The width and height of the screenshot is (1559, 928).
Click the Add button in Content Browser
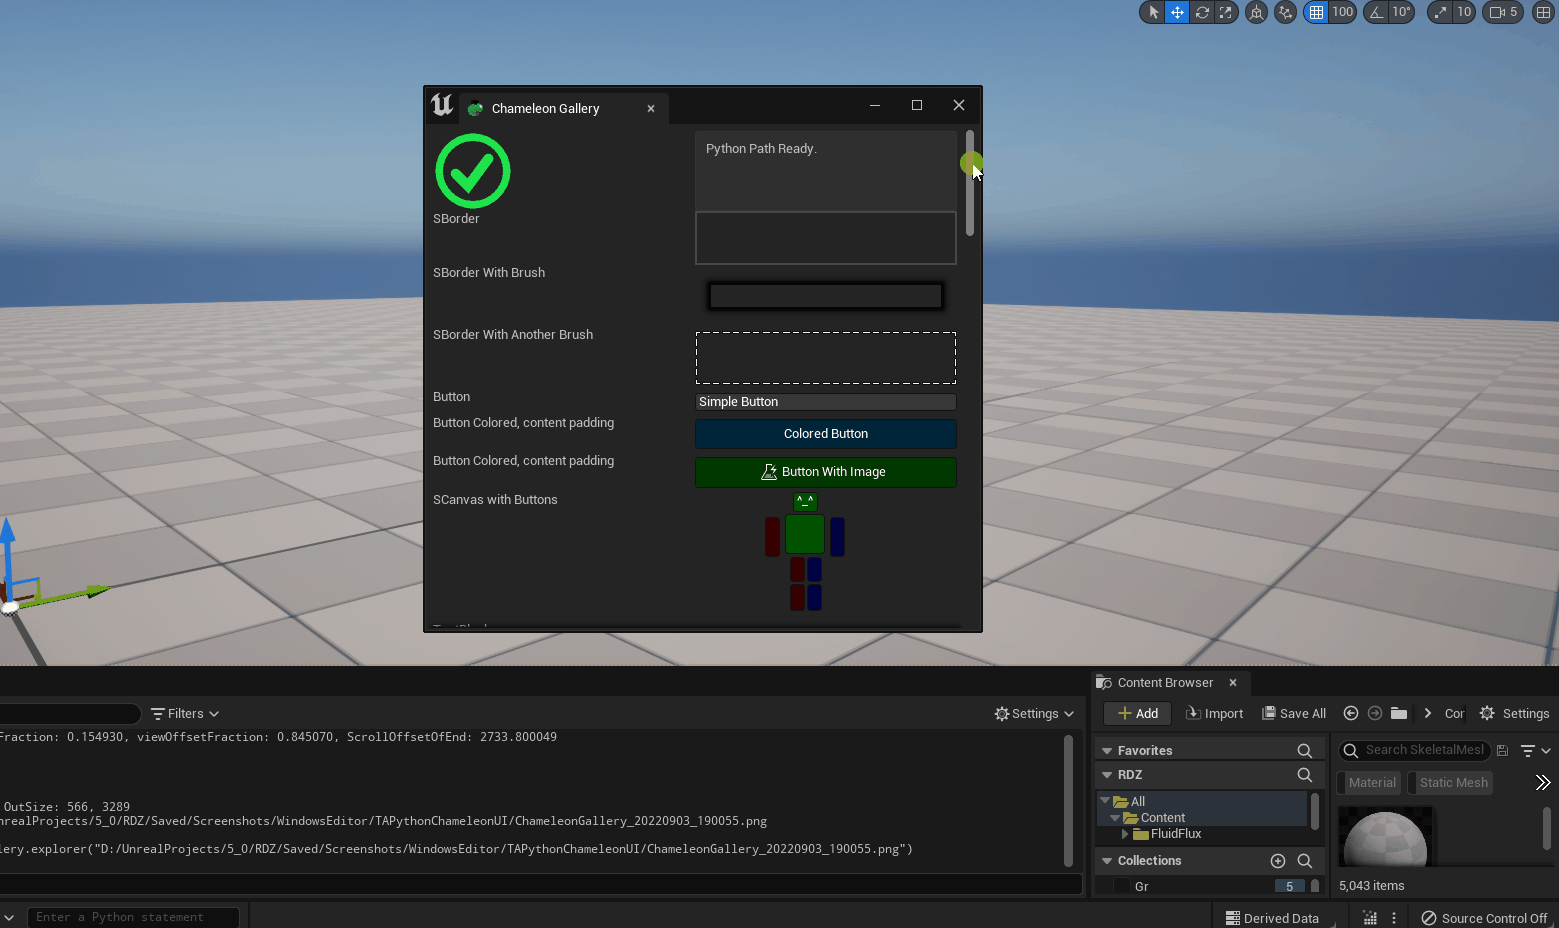[x=1138, y=714]
